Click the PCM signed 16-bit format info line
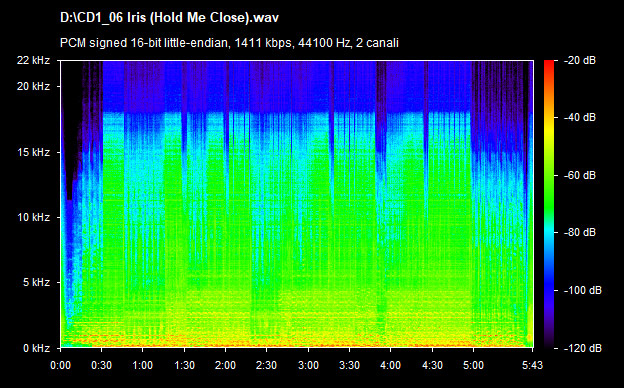This screenshot has width=624, height=388. [x=229, y=43]
